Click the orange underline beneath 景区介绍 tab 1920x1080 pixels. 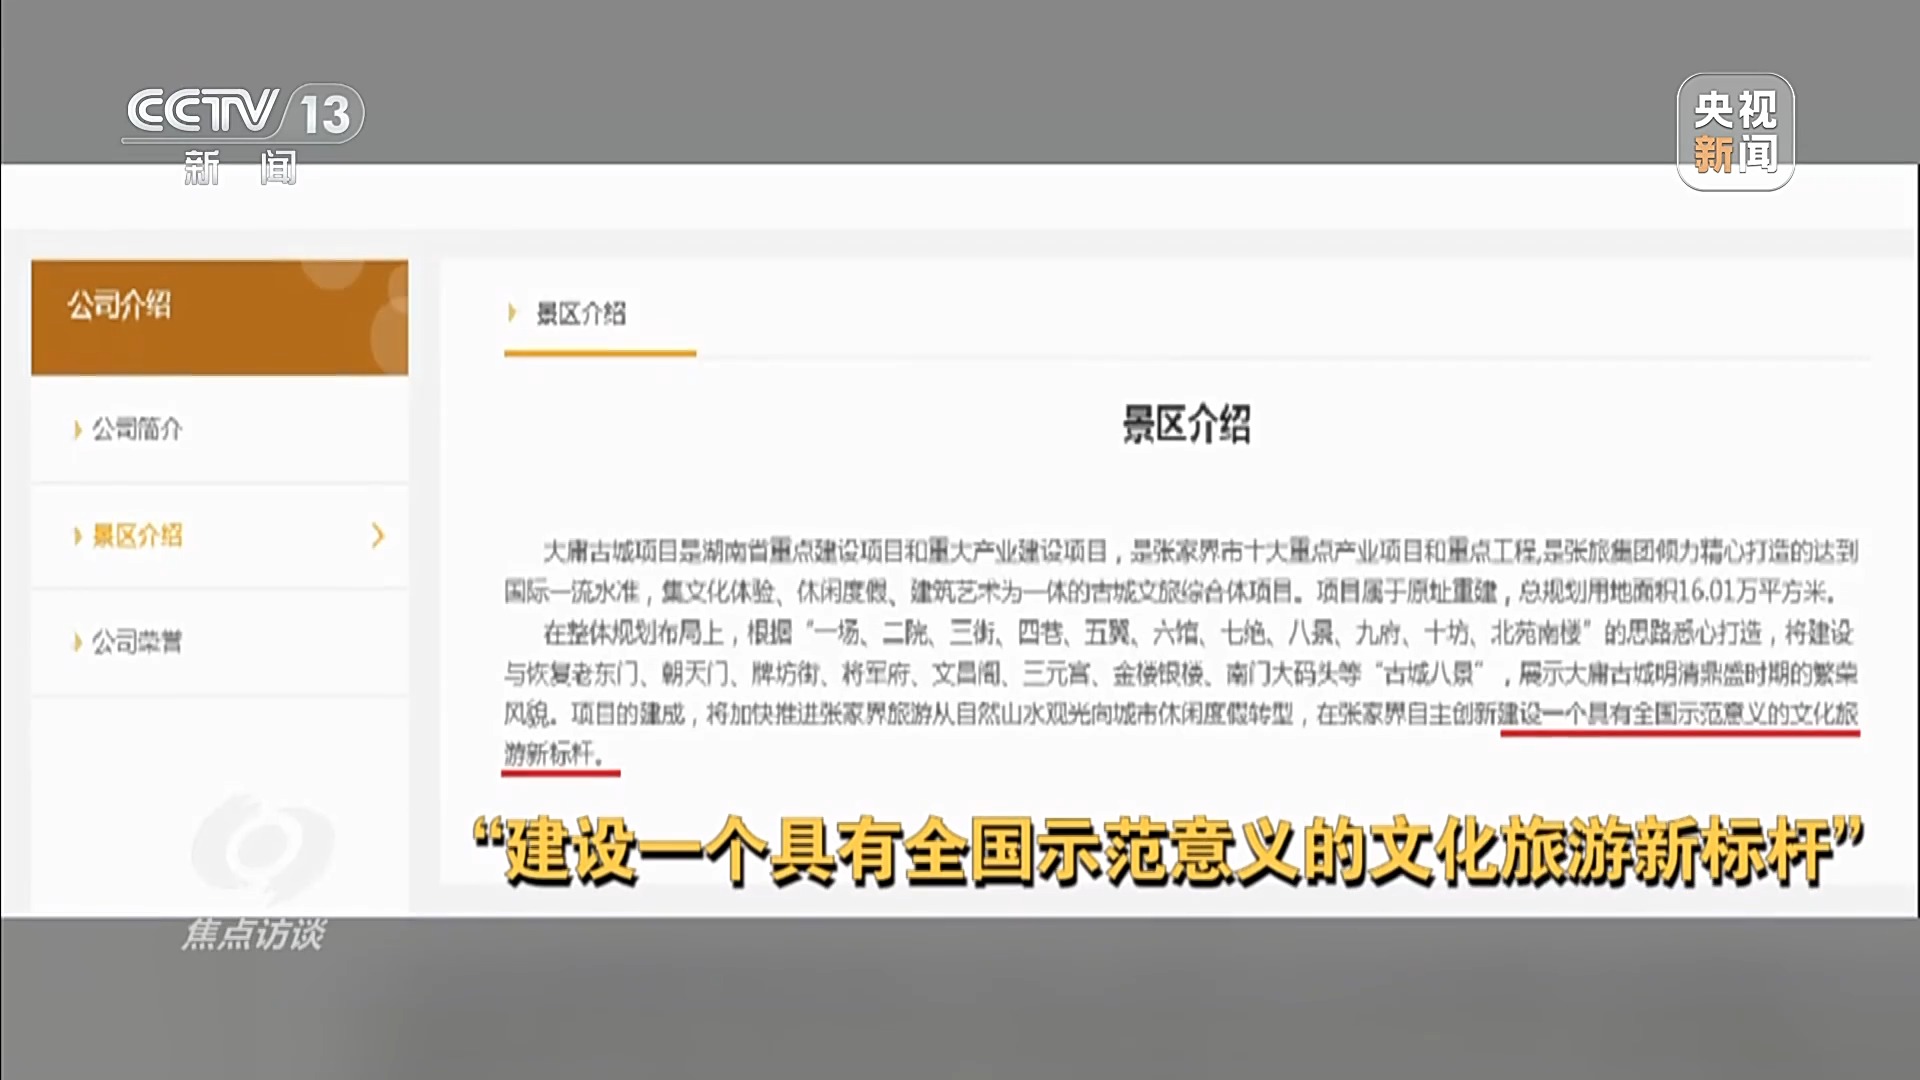[x=600, y=353]
